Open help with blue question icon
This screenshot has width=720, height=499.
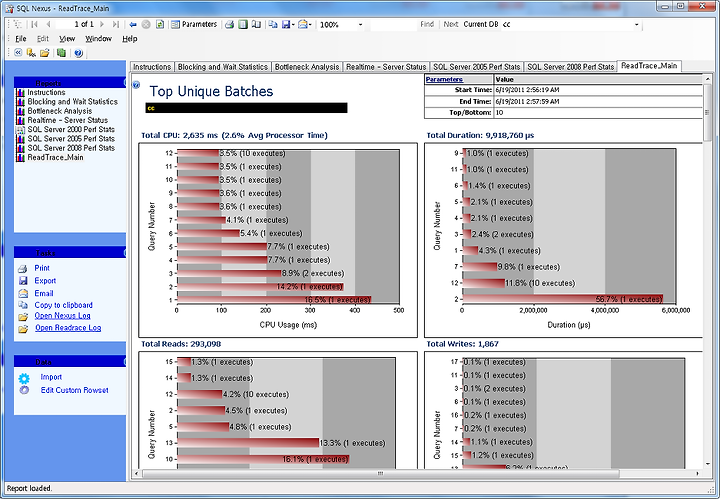pyautogui.click(x=78, y=53)
